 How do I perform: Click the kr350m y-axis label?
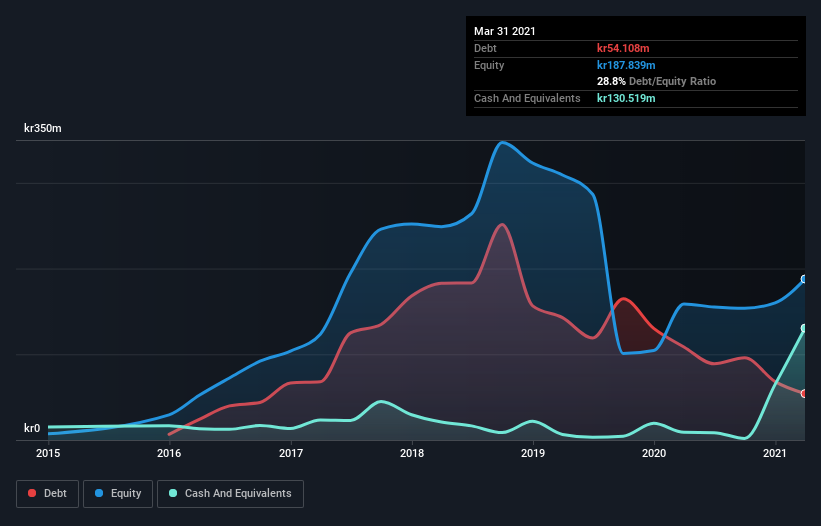pos(43,128)
